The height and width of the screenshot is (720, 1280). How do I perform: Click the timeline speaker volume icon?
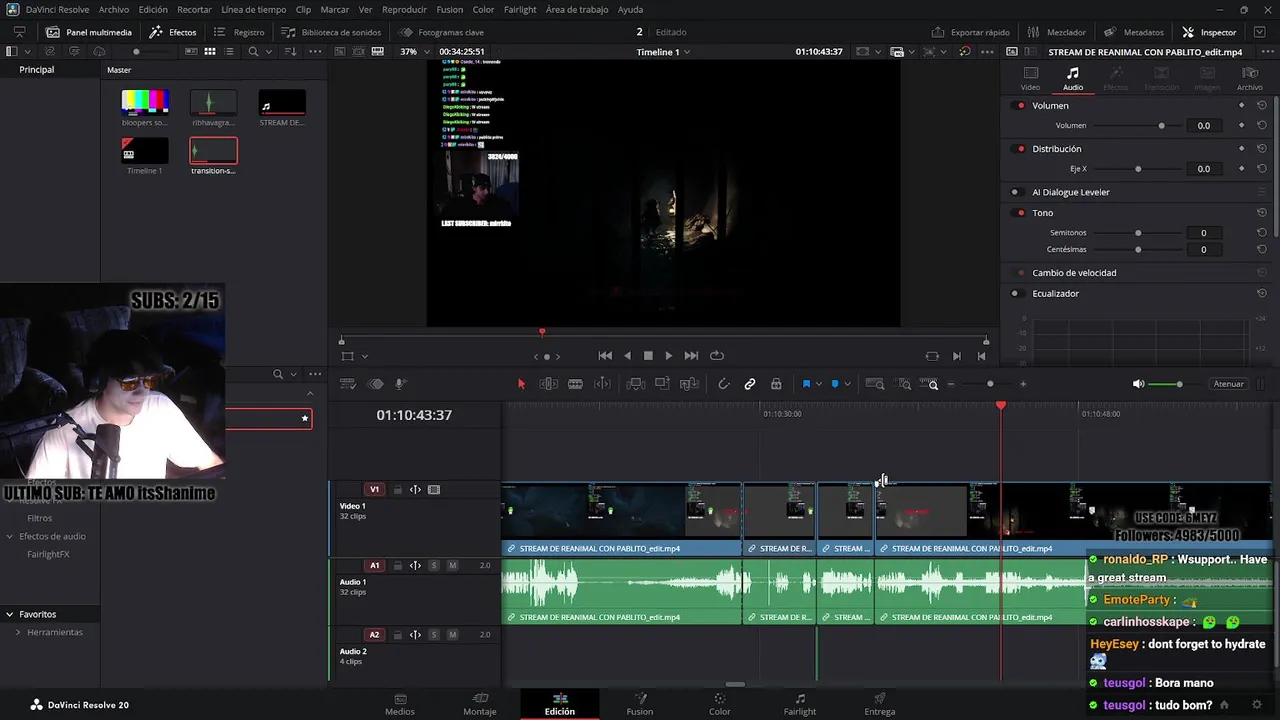point(1138,384)
